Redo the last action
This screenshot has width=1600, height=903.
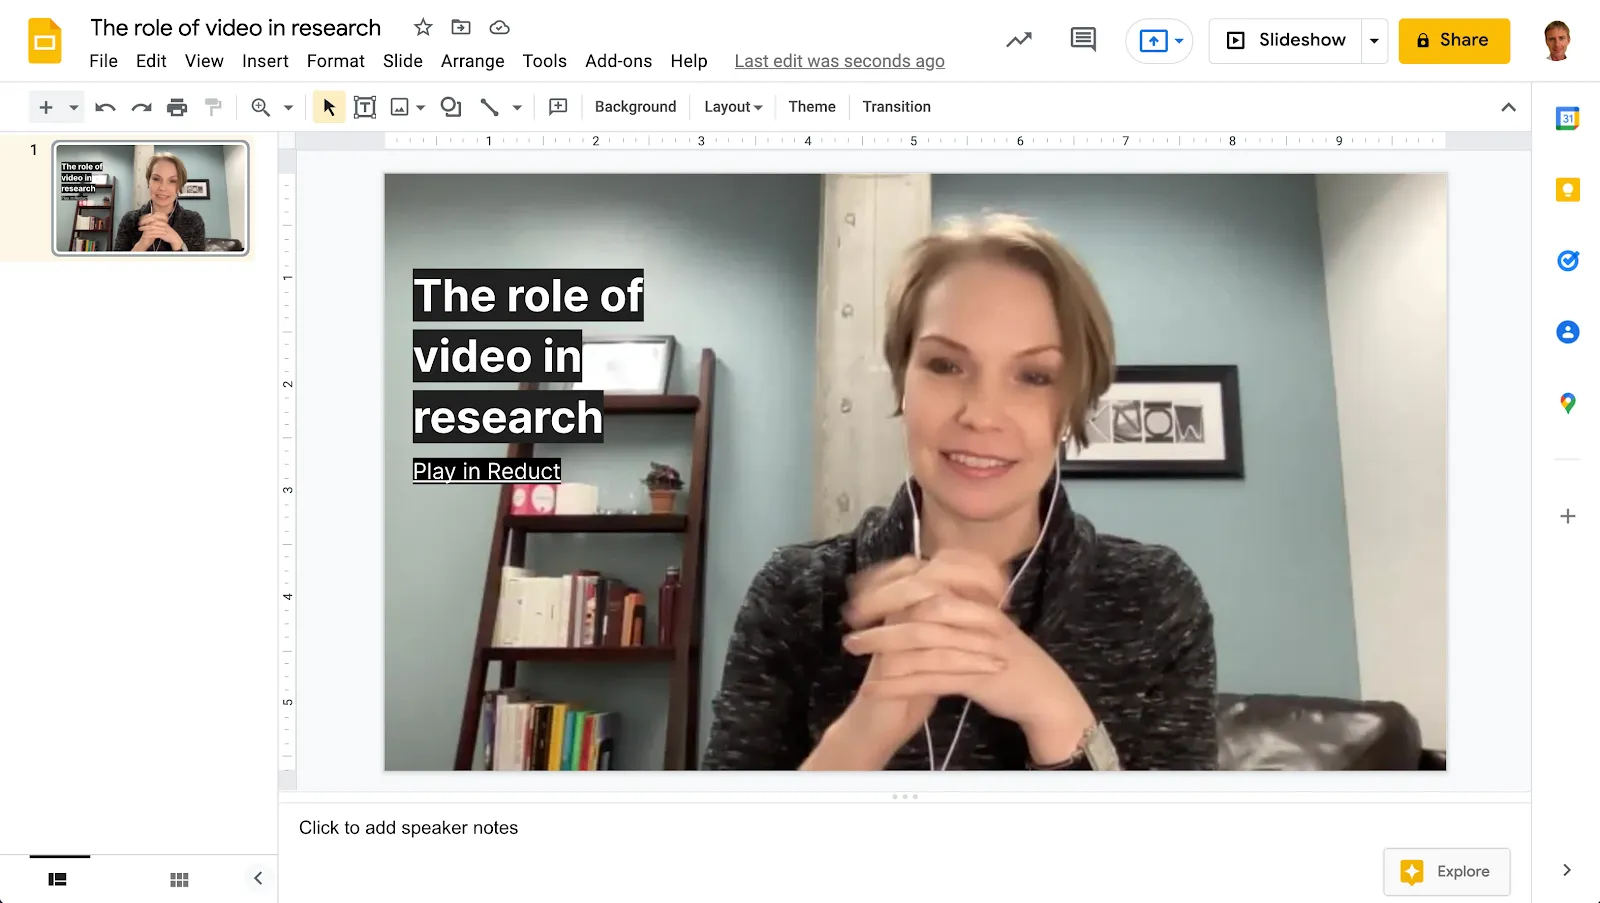click(x=141, y=107)
